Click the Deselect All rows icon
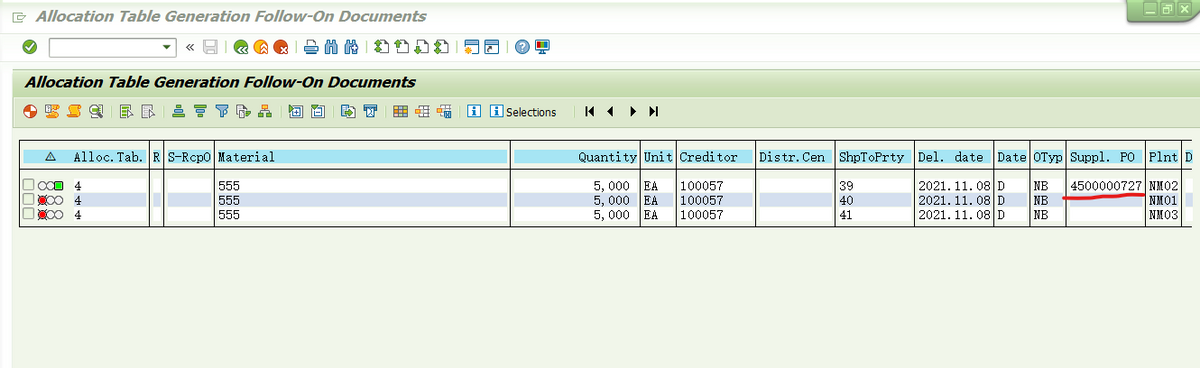1200x368 pixels. tap(148, 111)
